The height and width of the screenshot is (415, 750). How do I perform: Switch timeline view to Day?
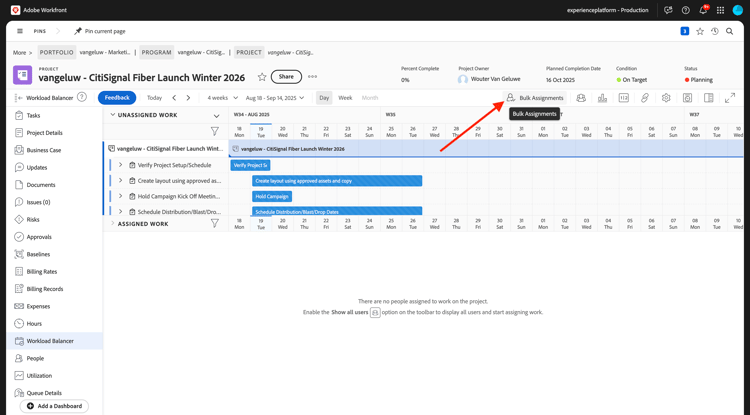click(x=324, y=98)
